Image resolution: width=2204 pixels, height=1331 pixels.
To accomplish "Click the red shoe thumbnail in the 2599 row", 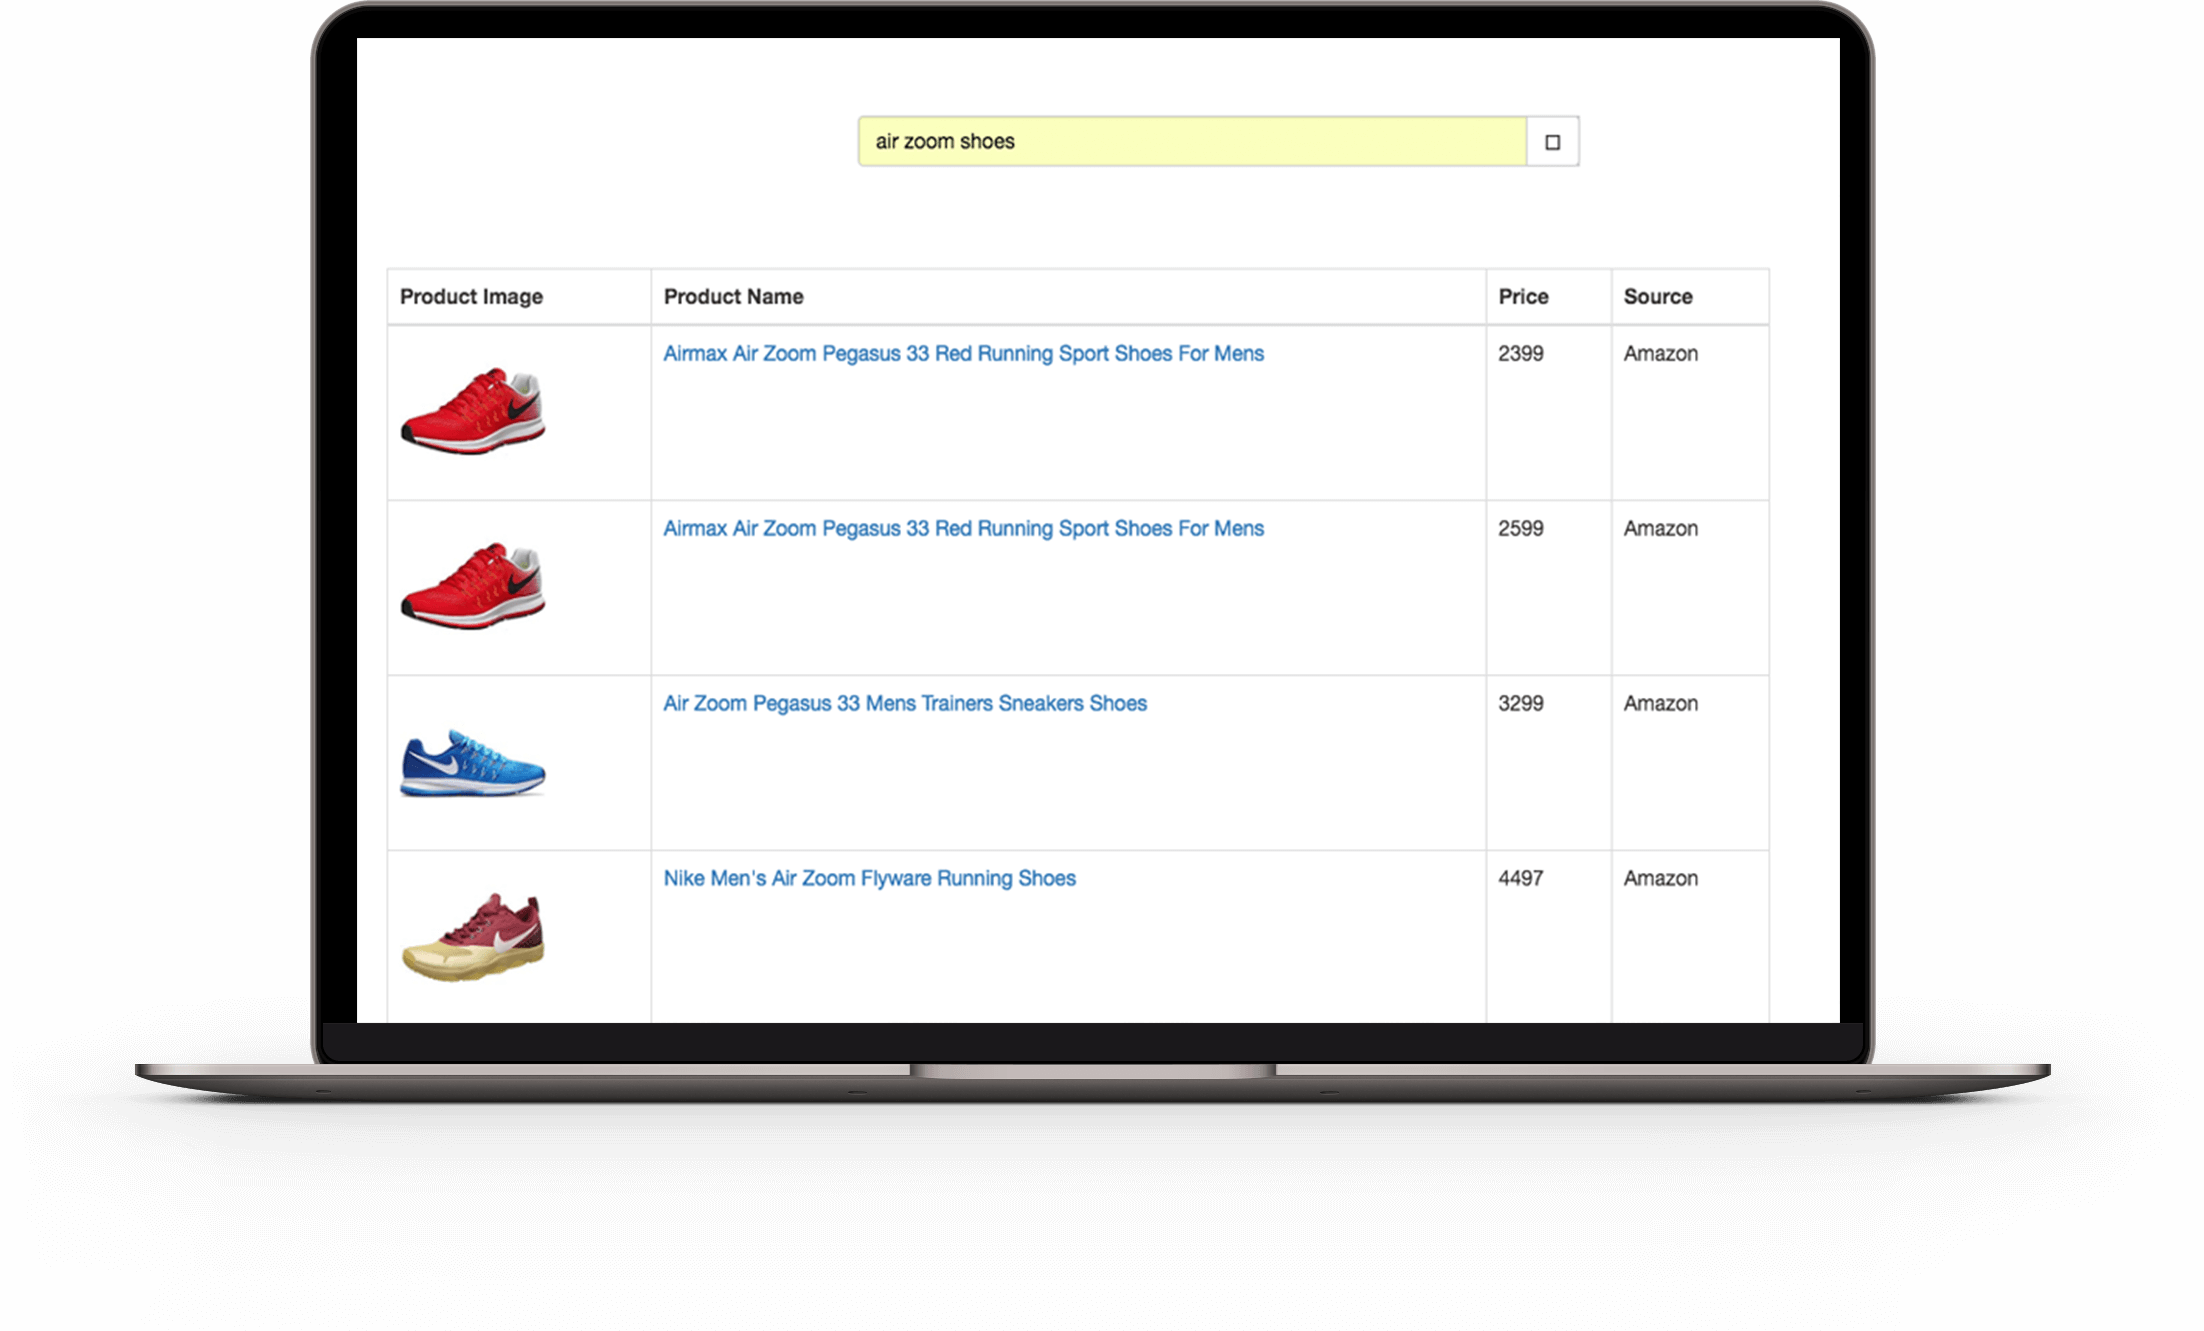I will (x=473, y=587).
